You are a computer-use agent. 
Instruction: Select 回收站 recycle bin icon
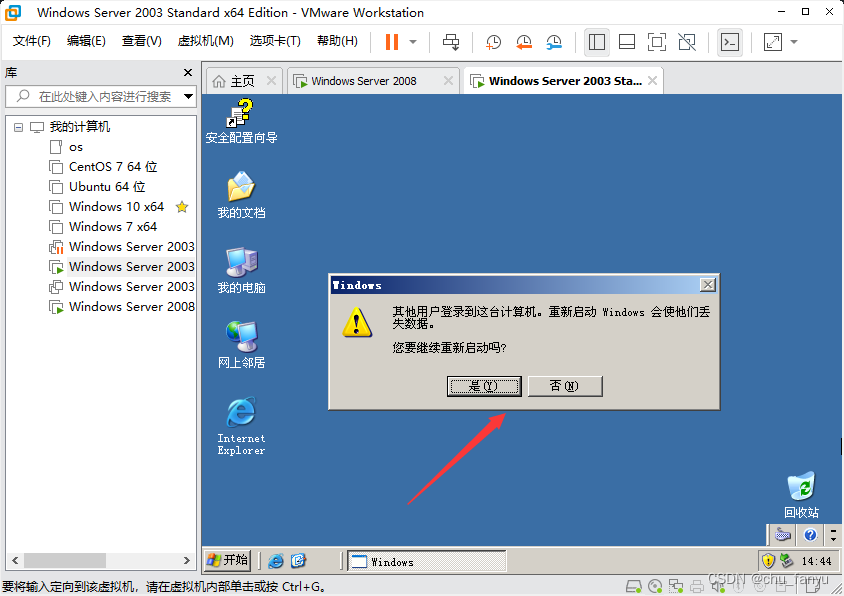[801, 496]
